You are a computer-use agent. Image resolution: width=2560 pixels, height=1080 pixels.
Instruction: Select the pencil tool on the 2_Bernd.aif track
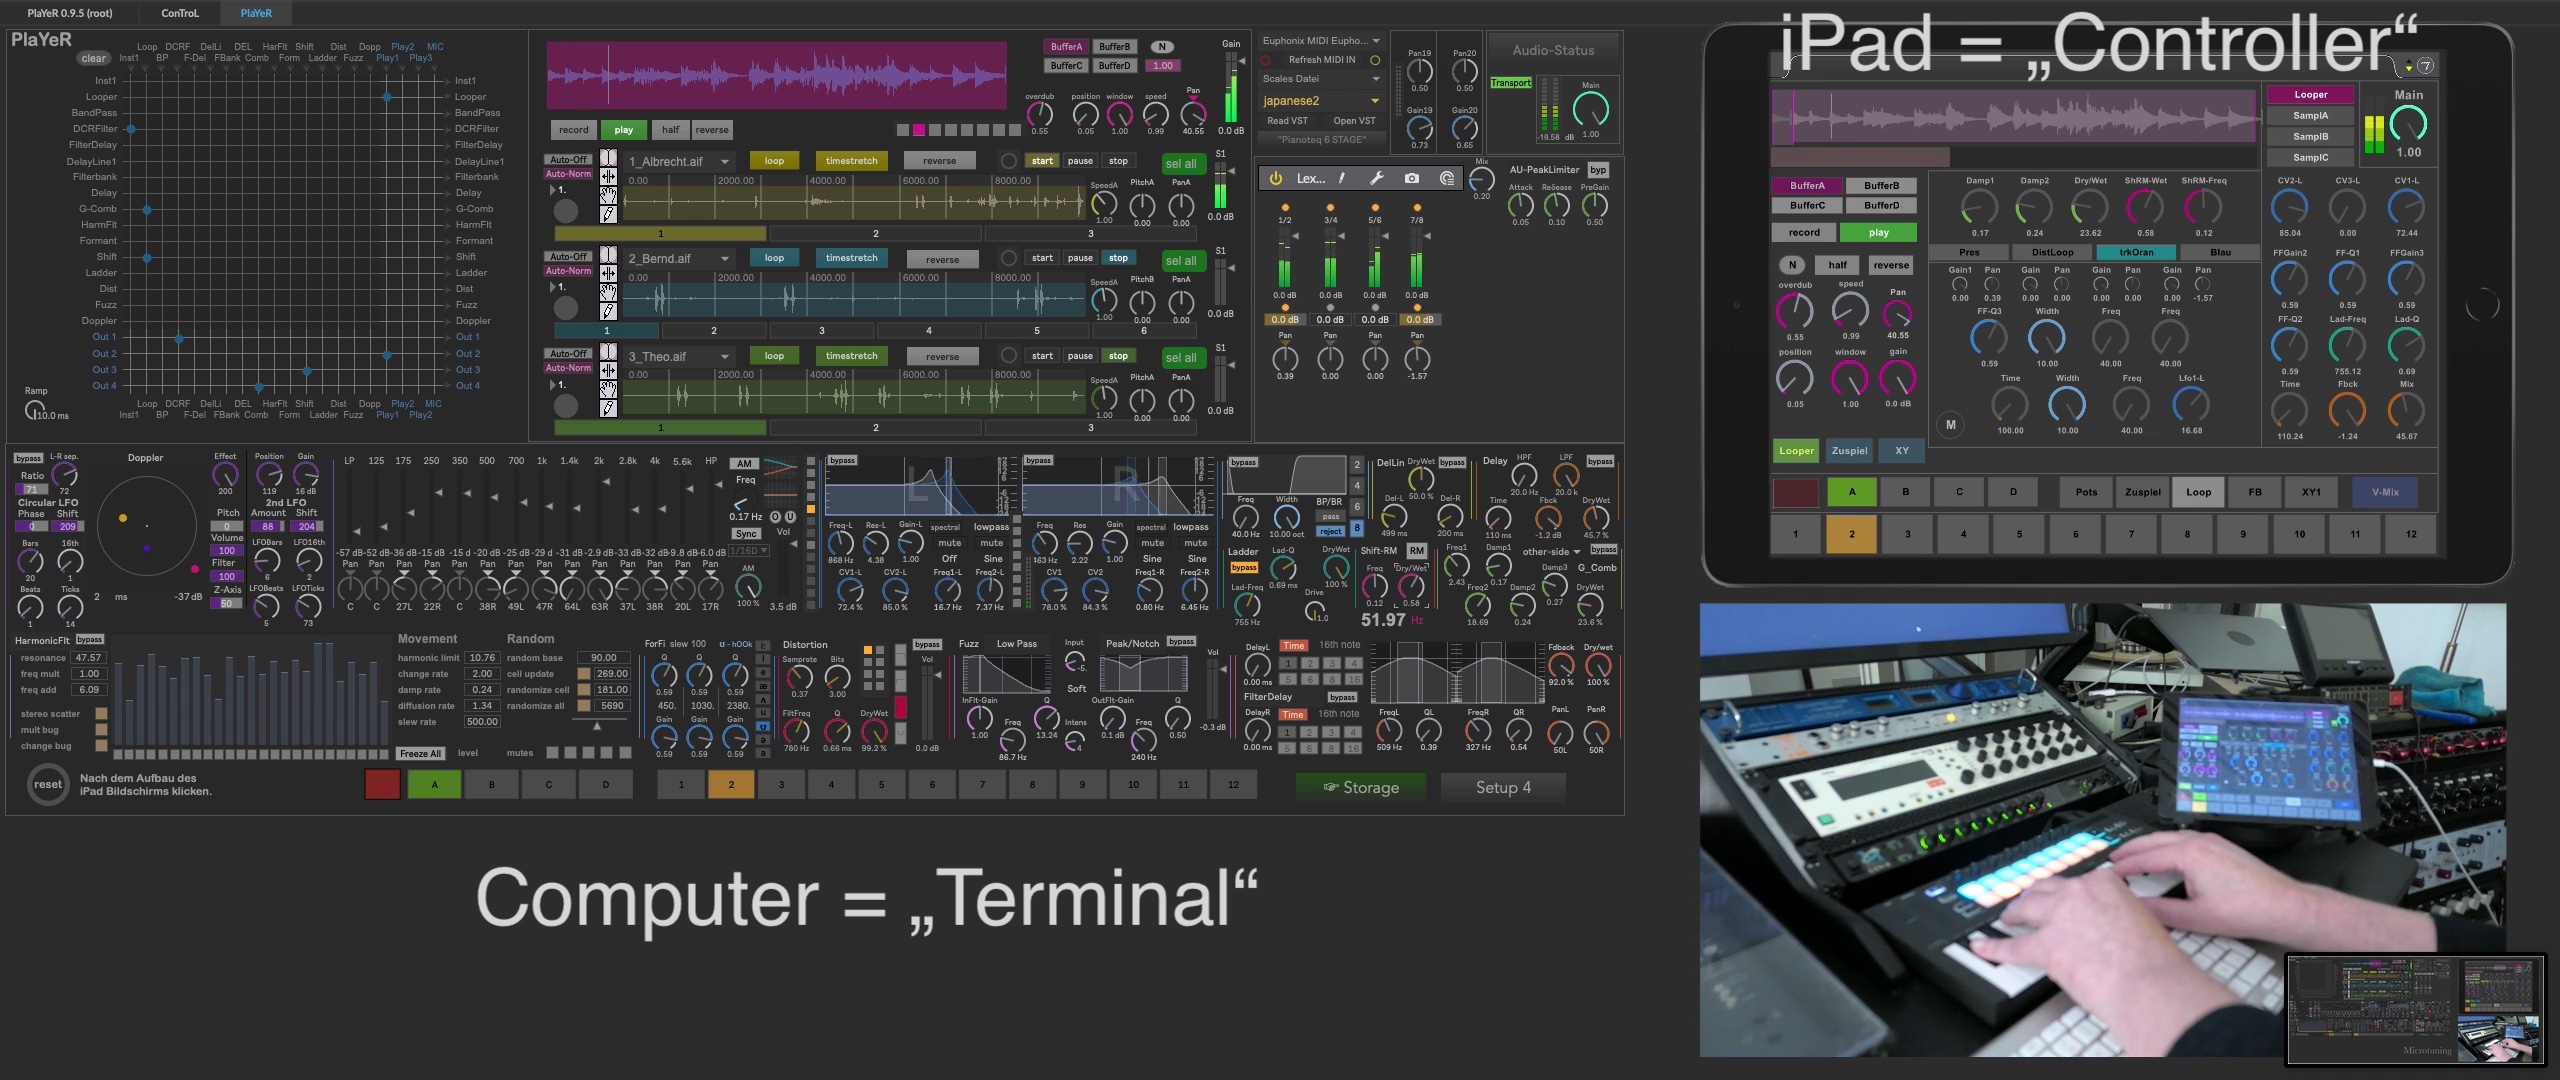(x=608, y=311)
